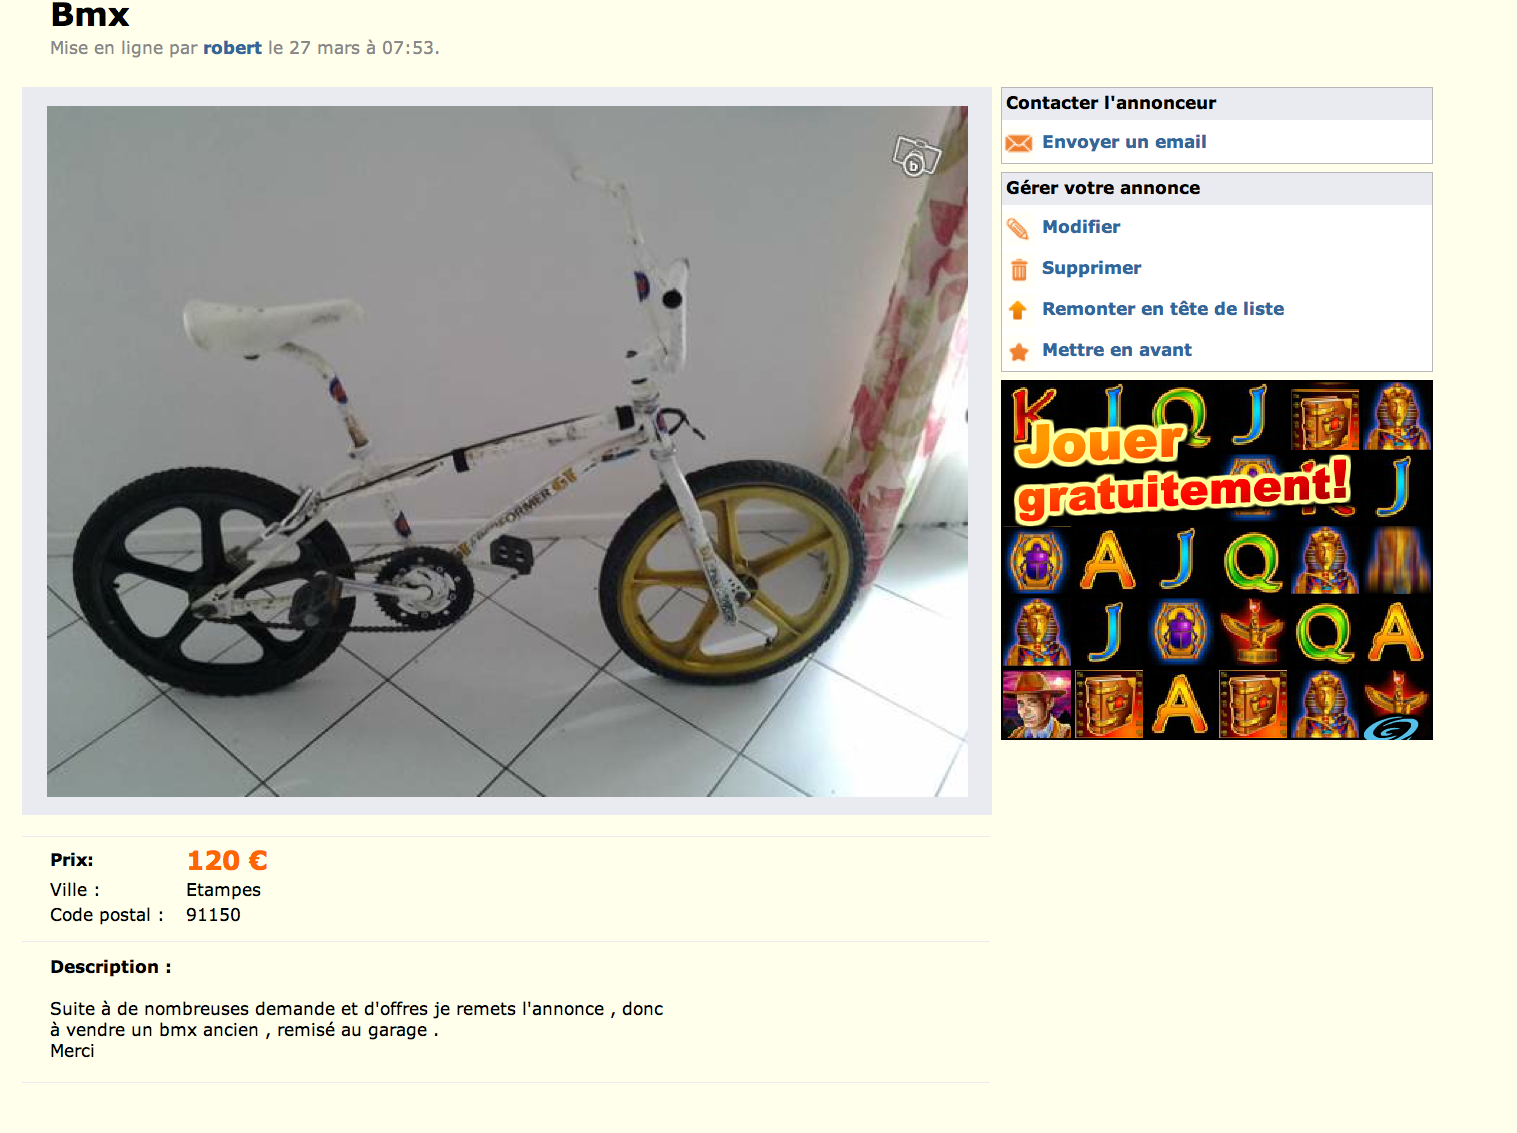The height and width of the screenshot is (1133, 1517).
Task: Click the postal code 91150
Action: click(x=213, y=915)
